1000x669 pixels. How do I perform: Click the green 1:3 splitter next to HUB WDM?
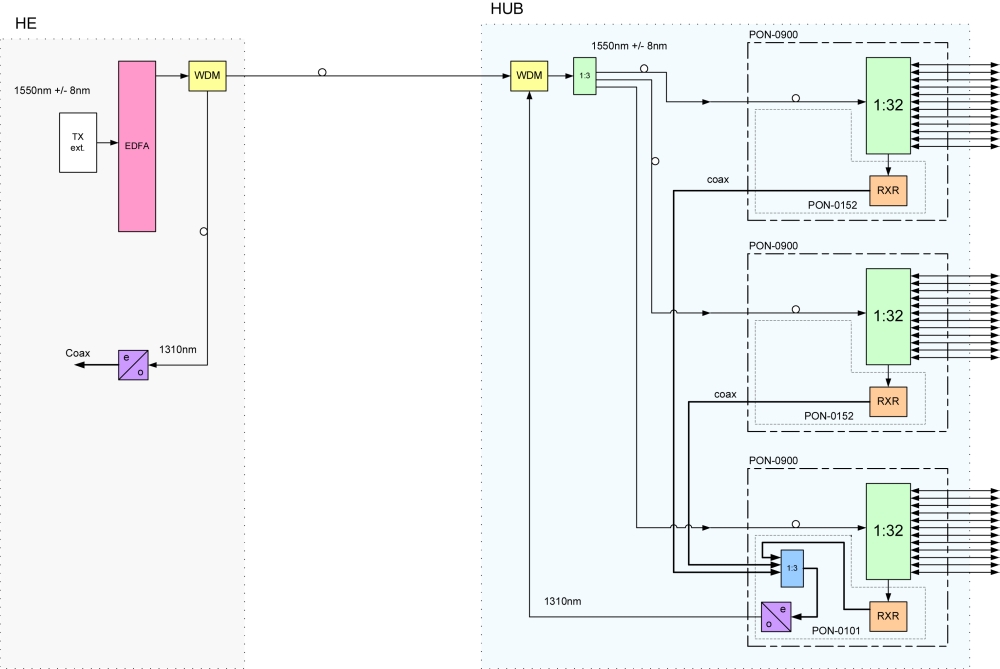pyautogui.click(x=585, y=76)
